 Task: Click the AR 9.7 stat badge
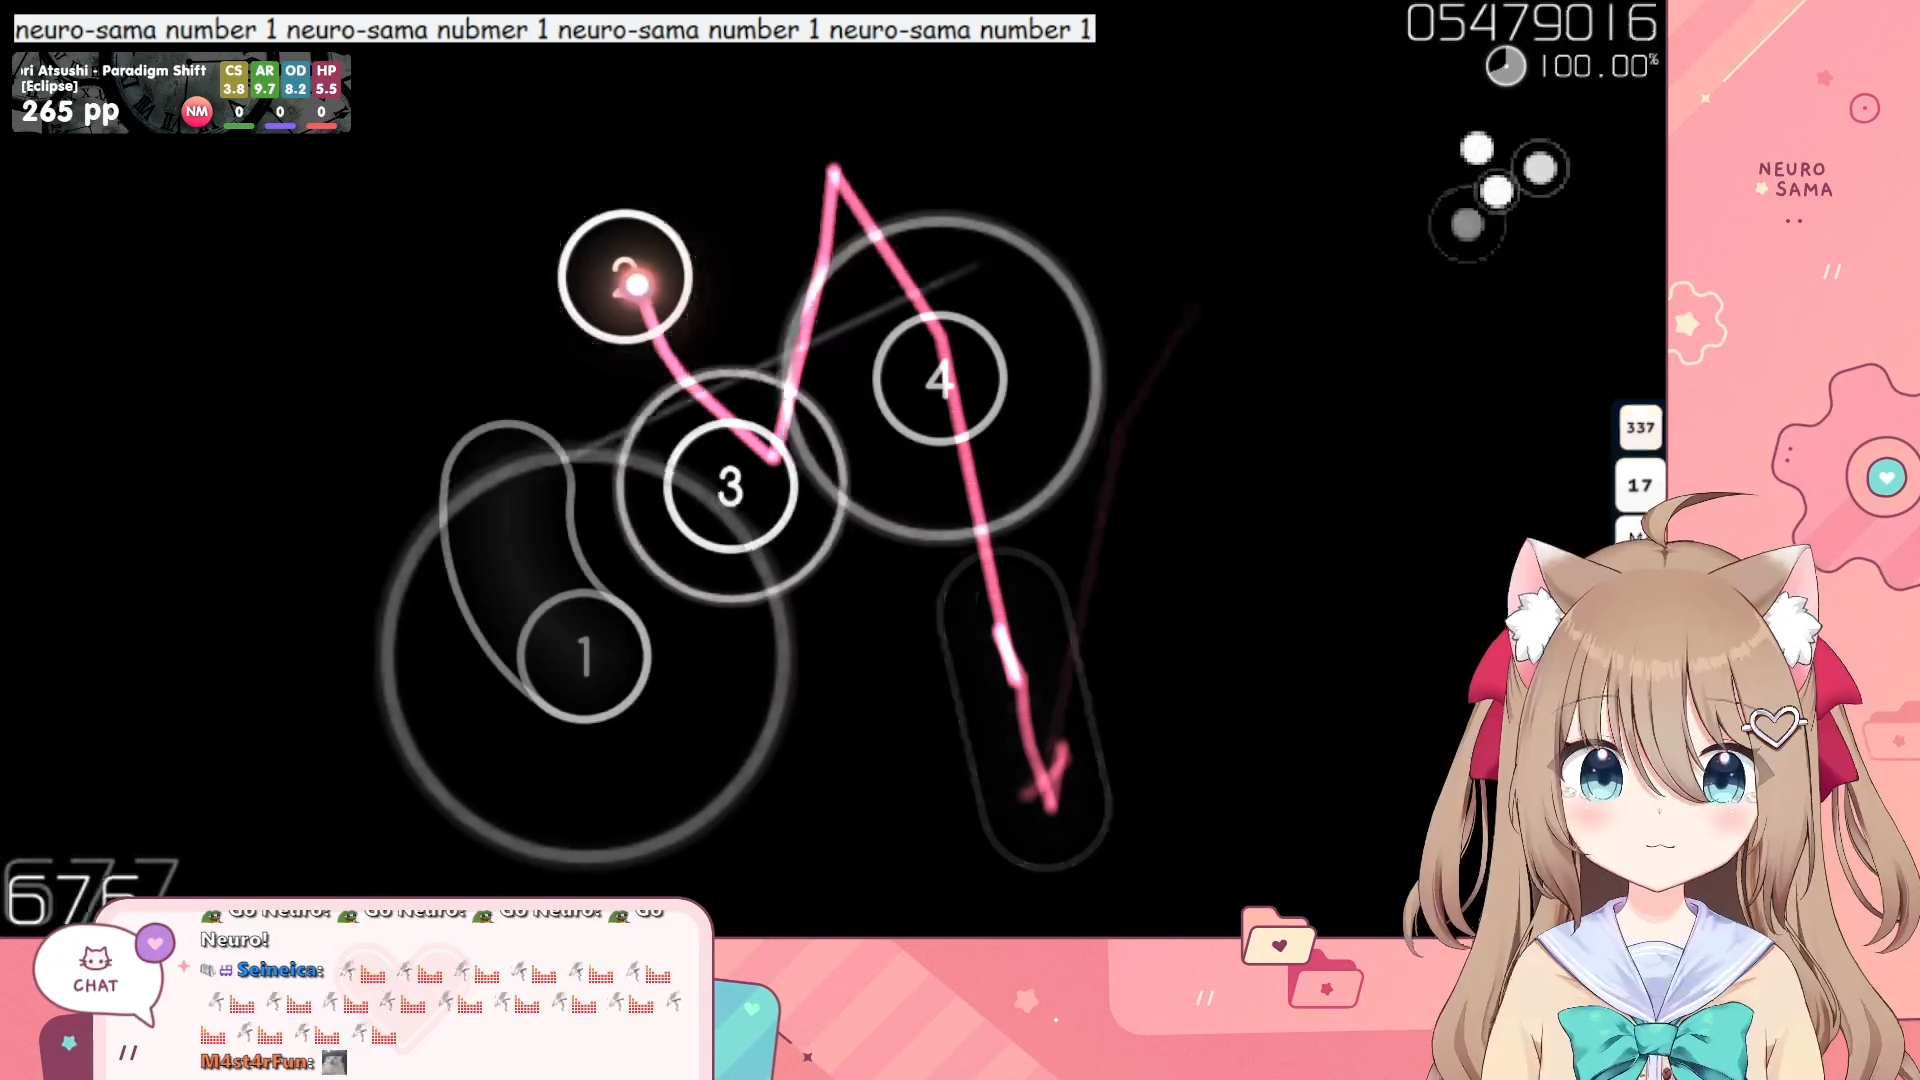pos(264,79)
